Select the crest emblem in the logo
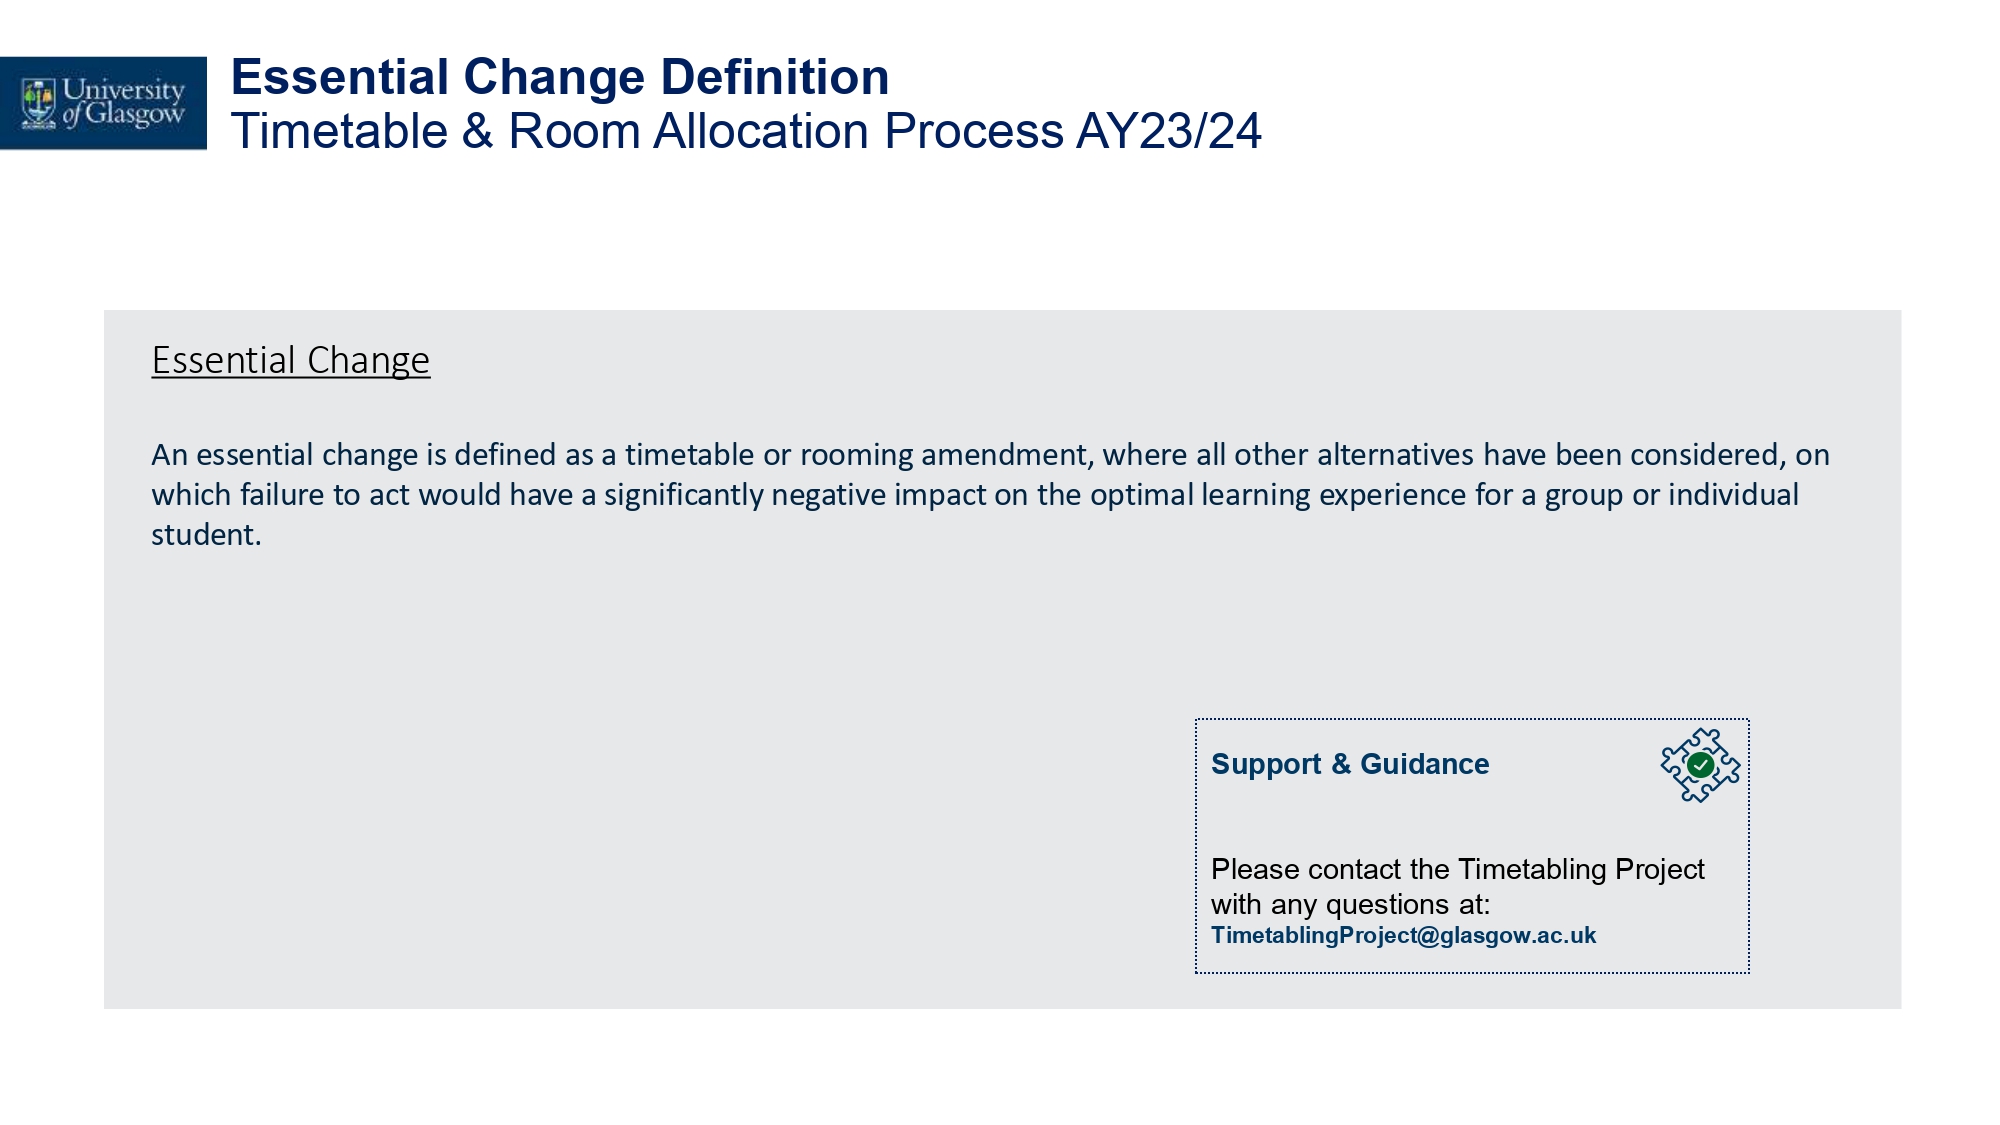This screenshot has width=2000, height=1125. click(39, 103)
